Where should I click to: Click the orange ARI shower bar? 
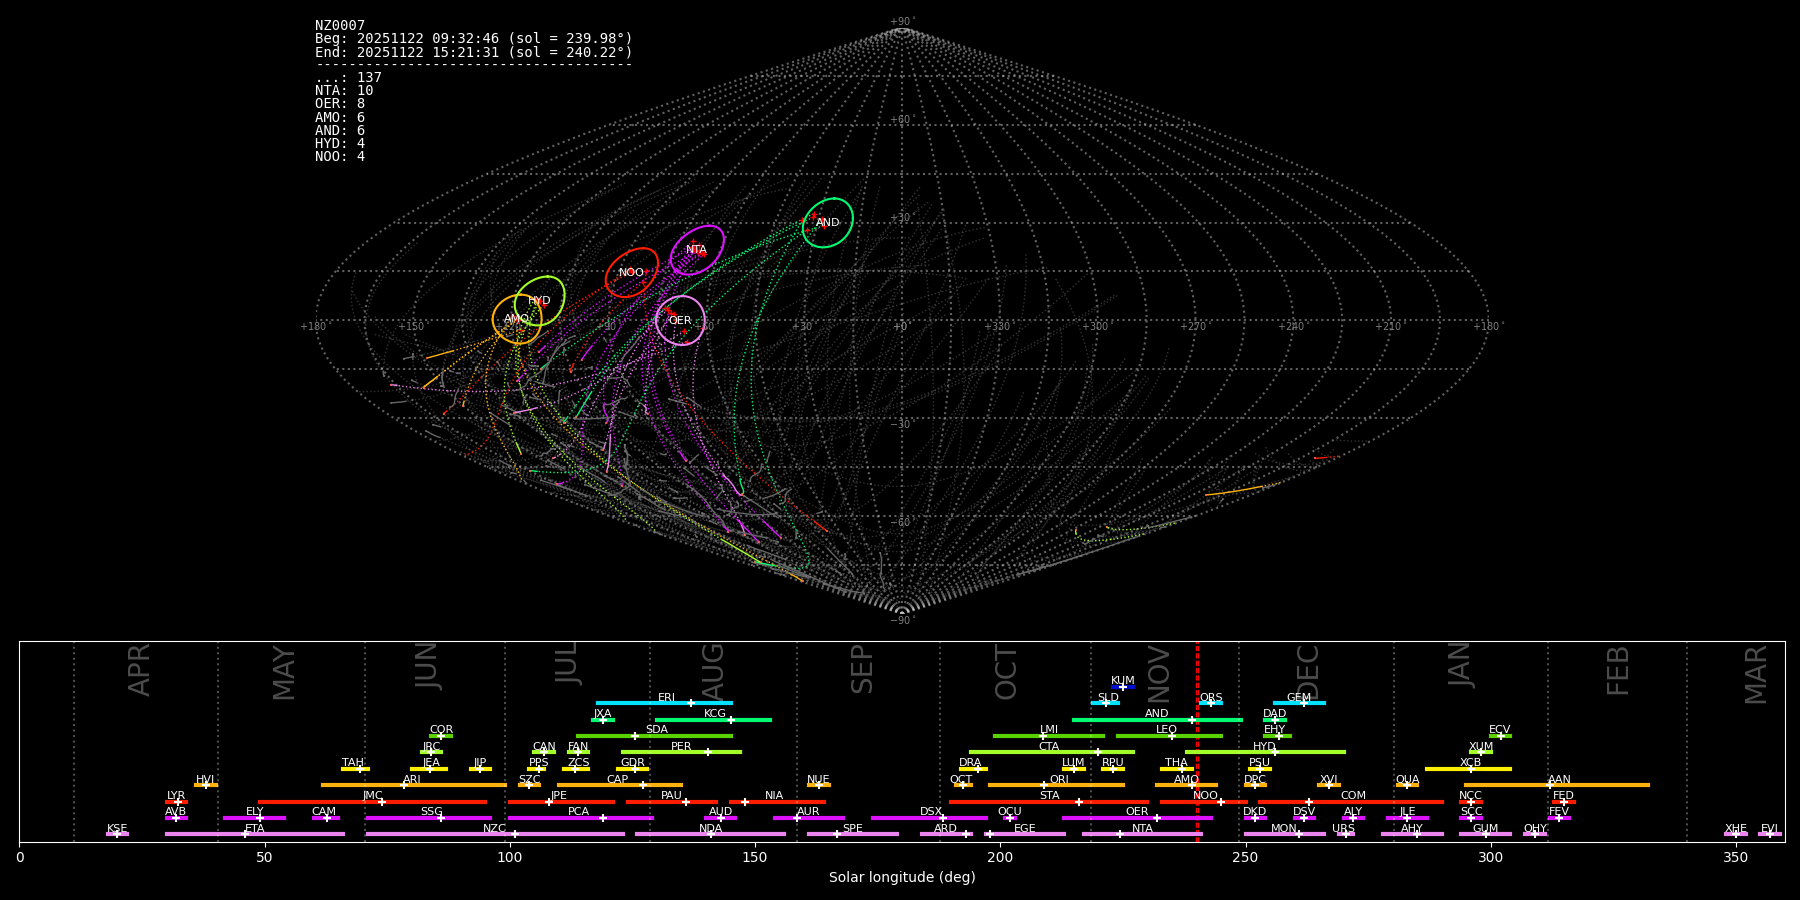pos(414,785)
